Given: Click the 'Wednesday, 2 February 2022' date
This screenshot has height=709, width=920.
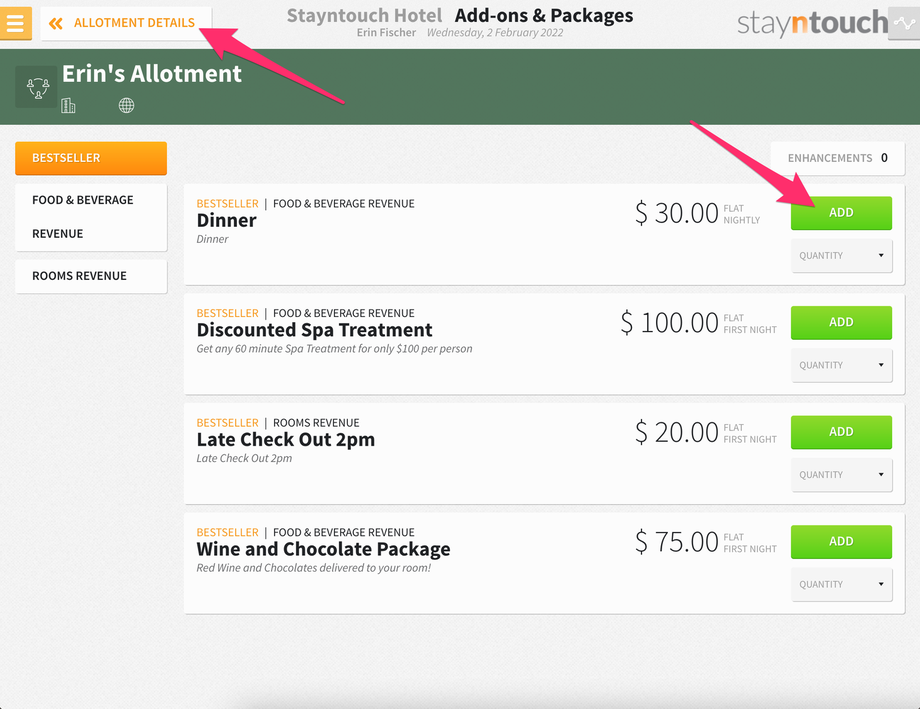Looking at the screenshot, I should 495,33.
